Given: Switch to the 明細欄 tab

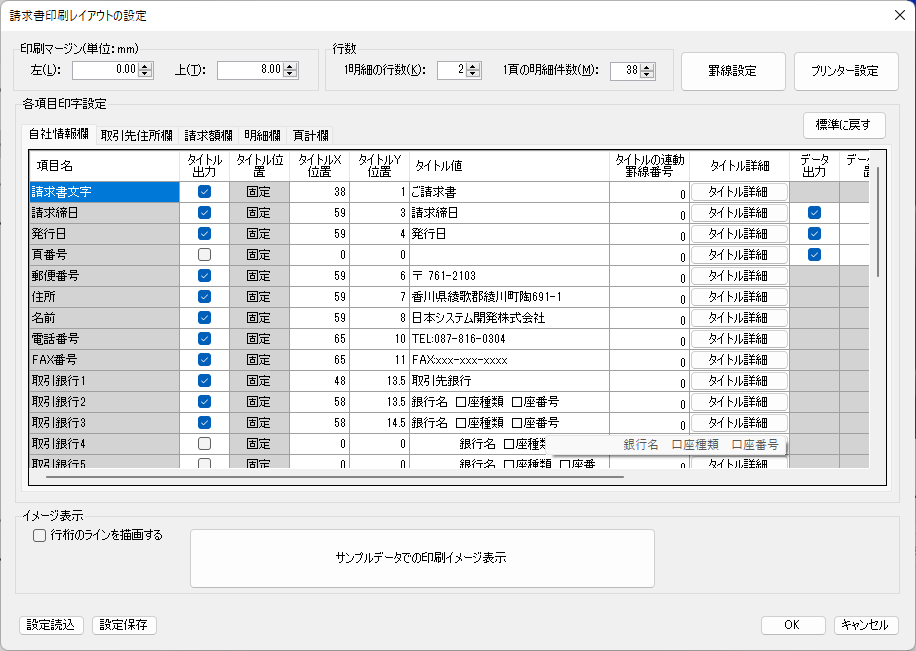Looking at the screenshot, I should (261, 135).
